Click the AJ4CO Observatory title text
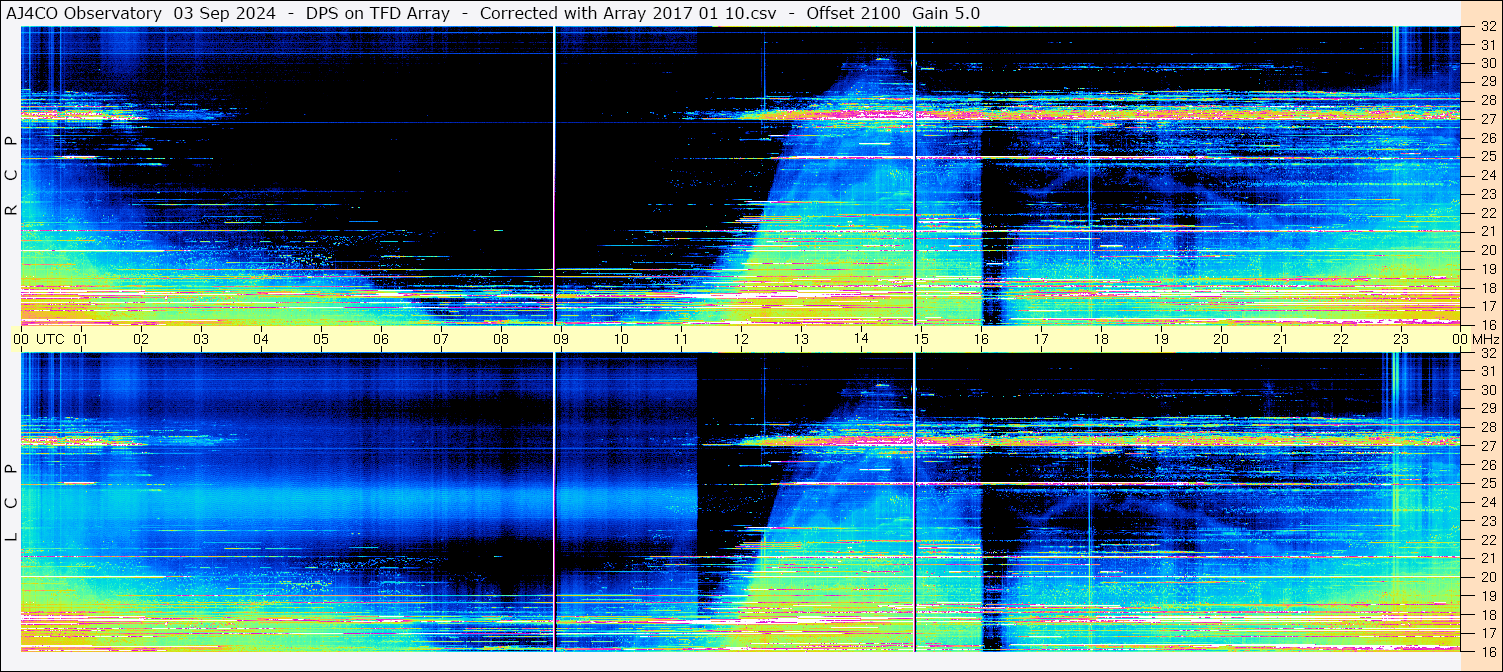 [x=84, y=13]
